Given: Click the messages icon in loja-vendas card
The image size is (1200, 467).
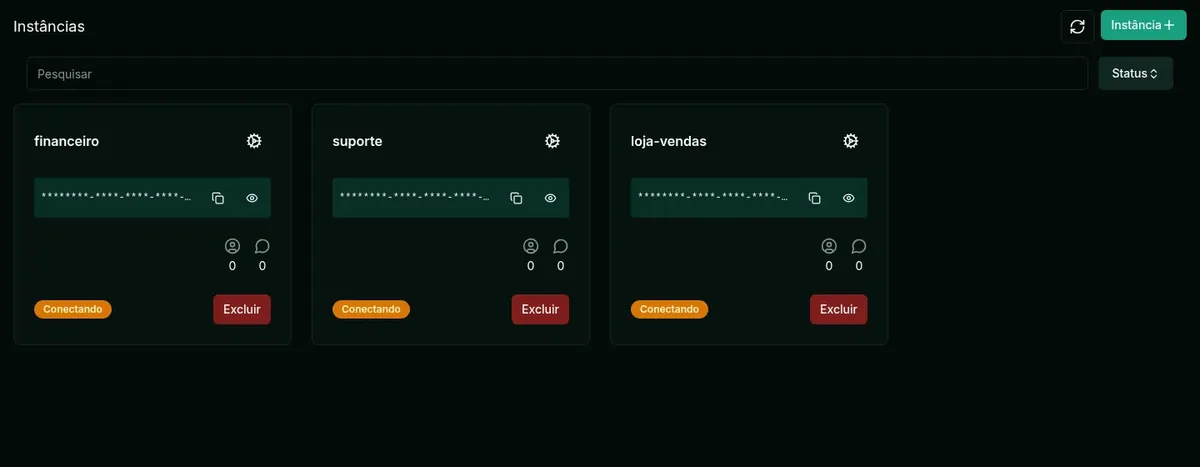Looking at the screenshot, I should click(x=858, y=246).
